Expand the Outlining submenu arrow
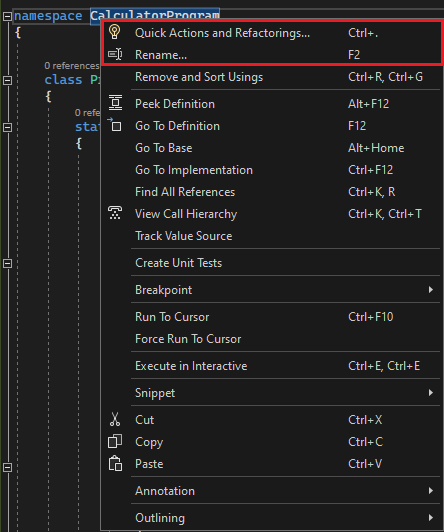444x532 pixels. click(431, 518)
